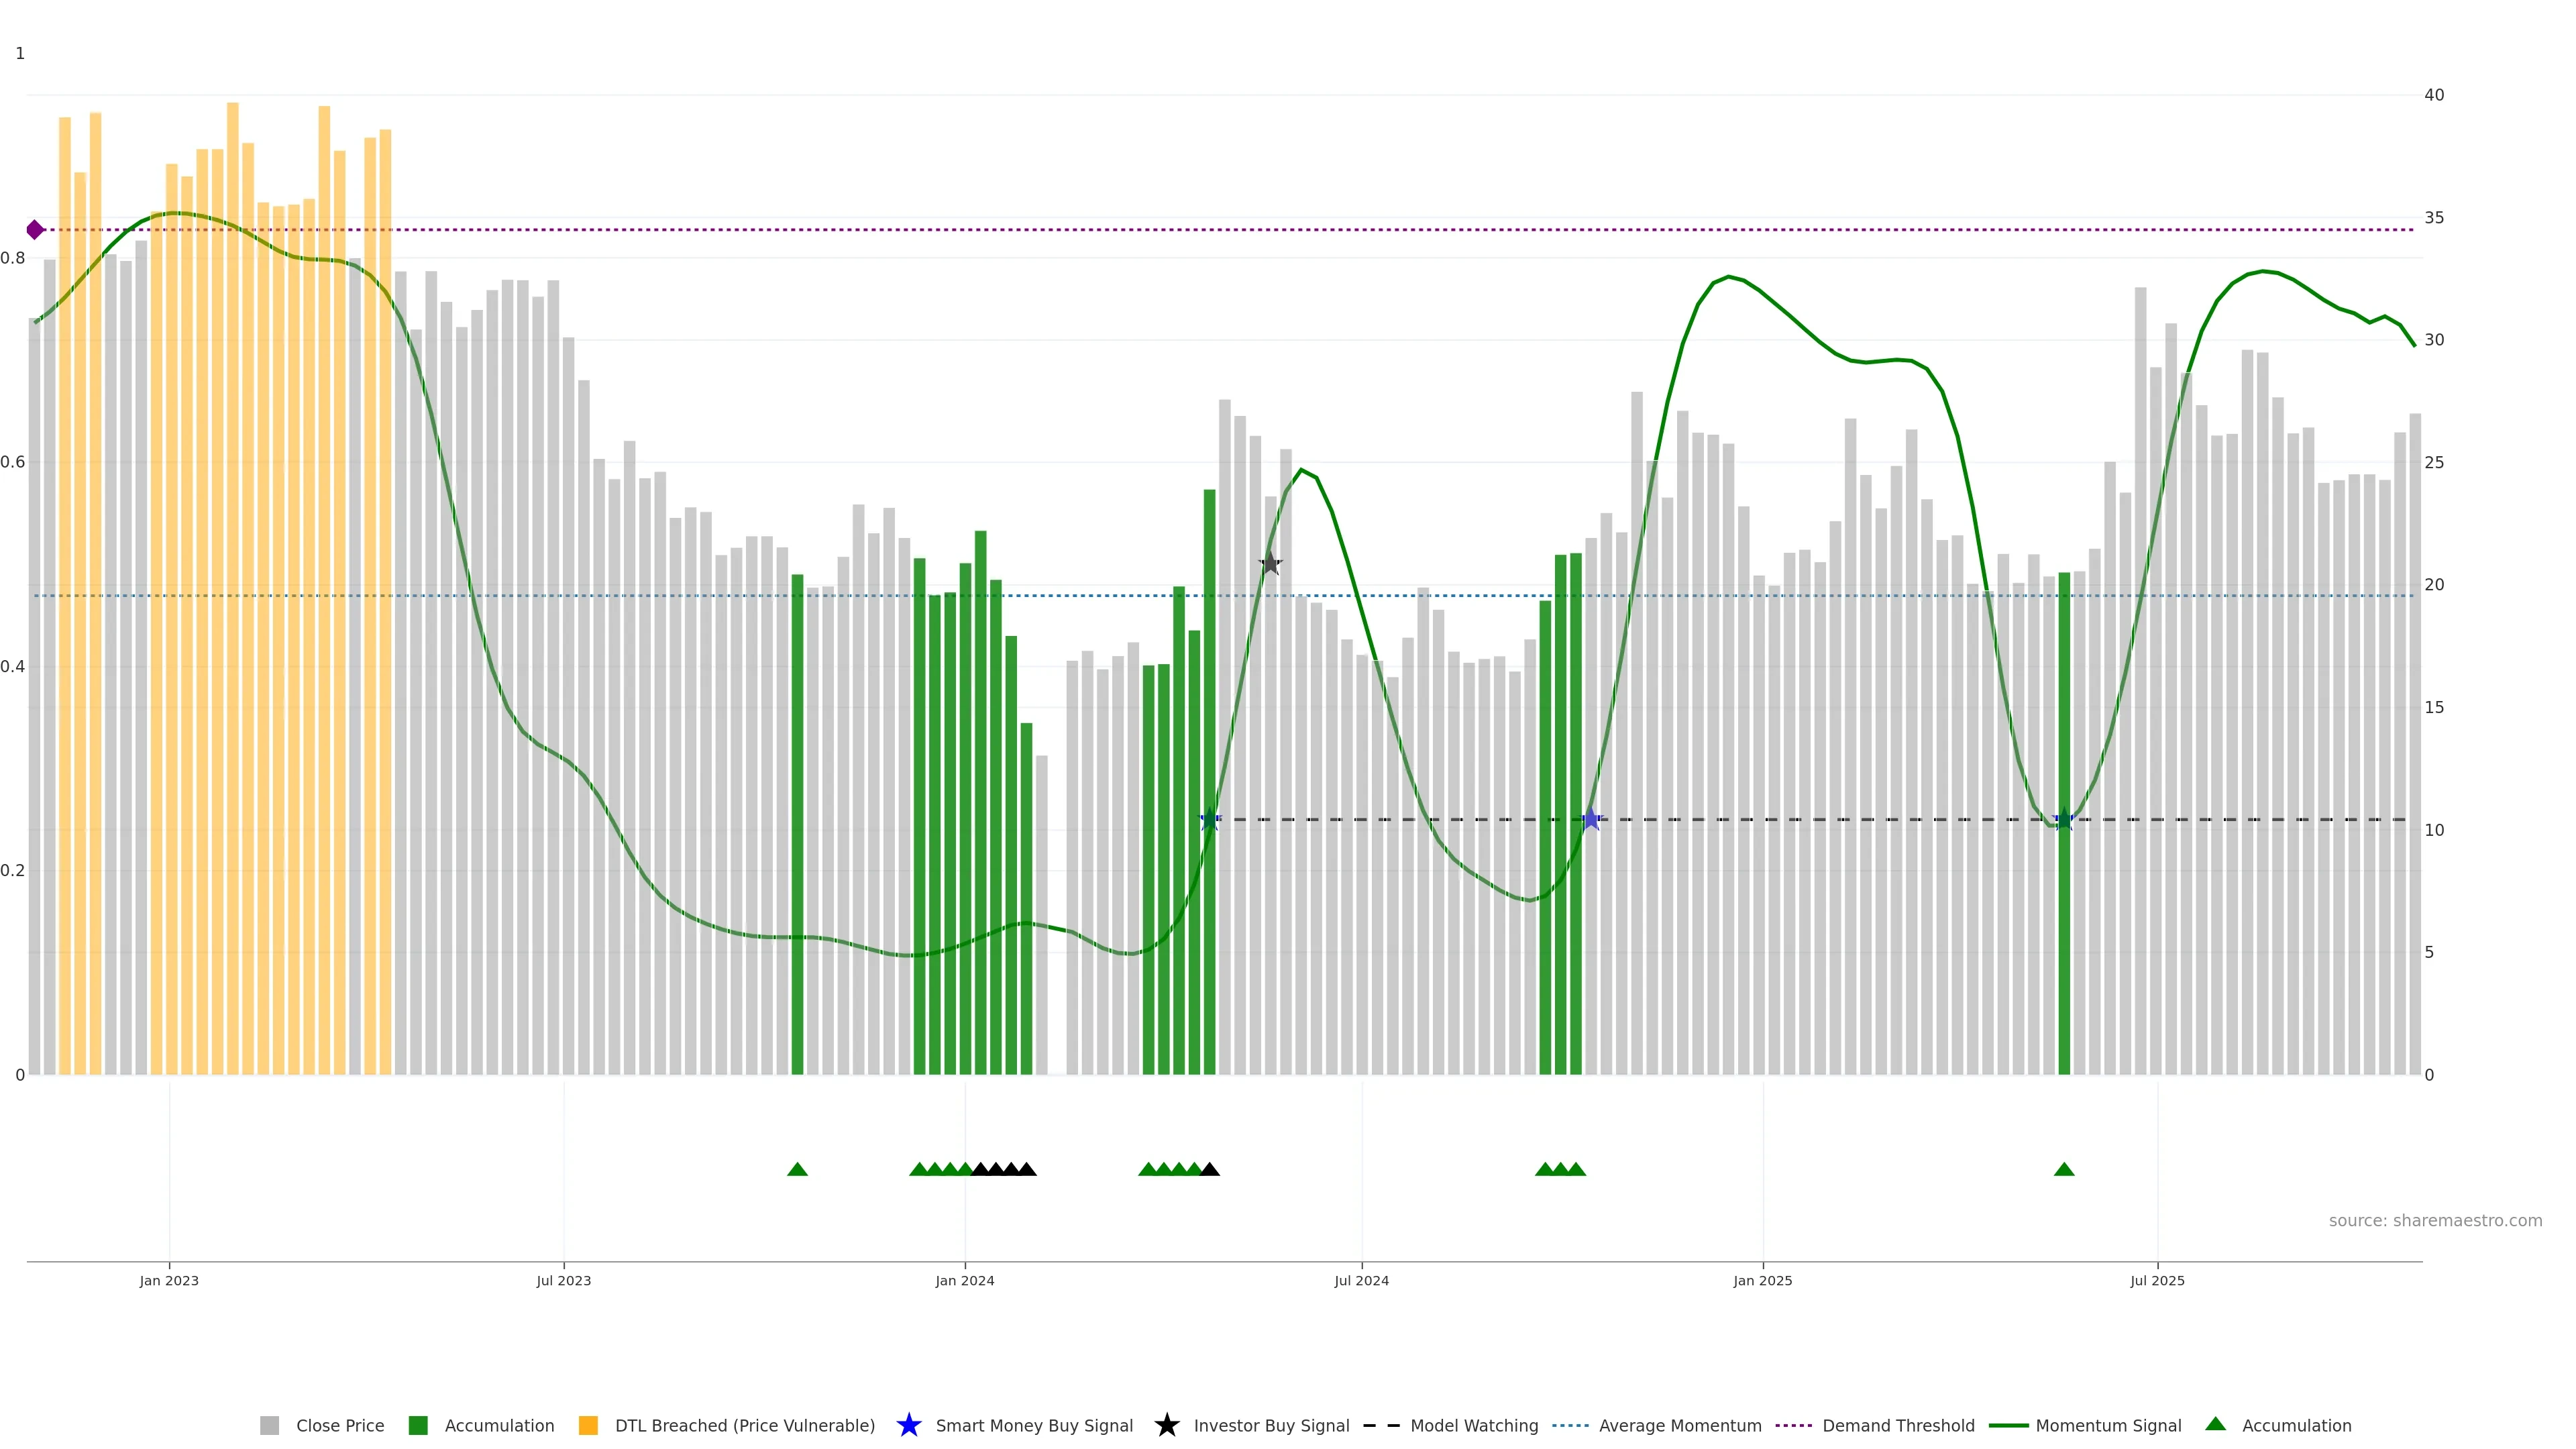Click blue Smart Money star near October 2024
The image size is (2576, 1449).
pyautogui.click(x=1591, y=820)
